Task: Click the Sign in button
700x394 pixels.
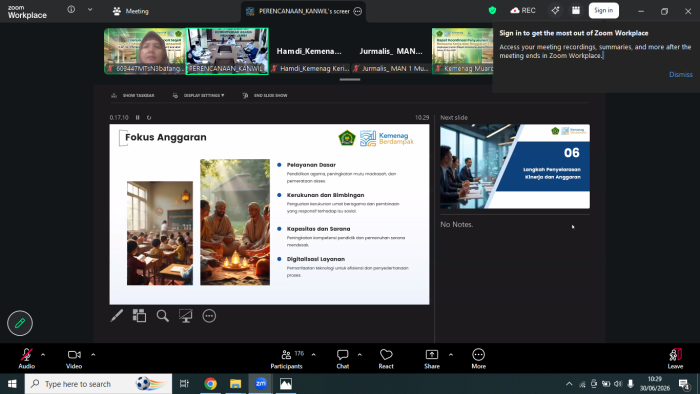Action: [604, 10]
